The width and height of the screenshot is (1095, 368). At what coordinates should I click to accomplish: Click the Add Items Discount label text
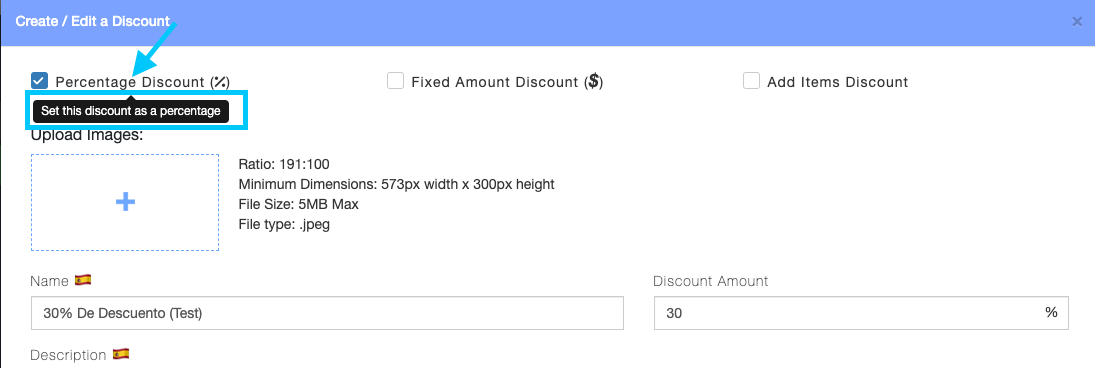(x=837, y=82)
